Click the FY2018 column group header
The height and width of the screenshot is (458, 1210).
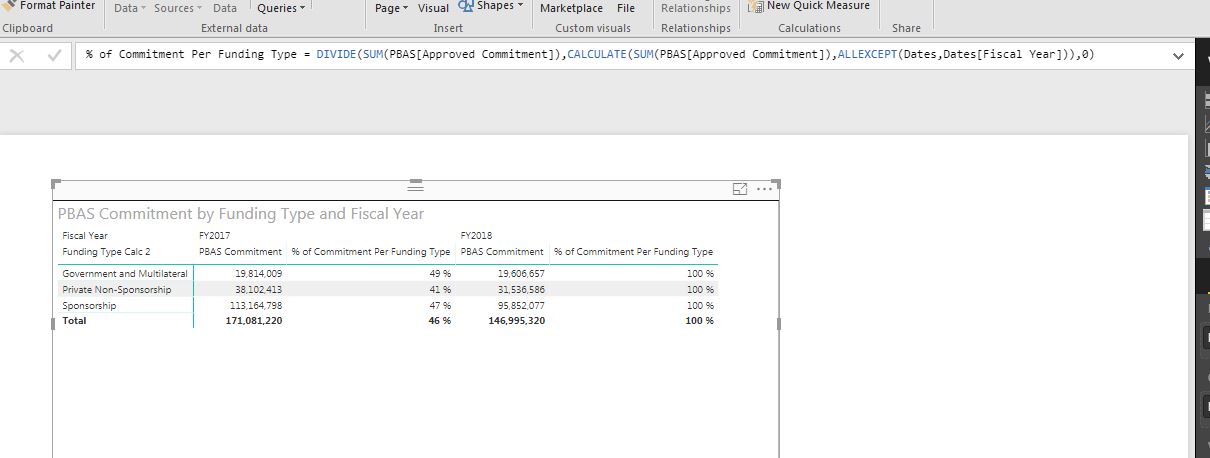coord(475,236)
